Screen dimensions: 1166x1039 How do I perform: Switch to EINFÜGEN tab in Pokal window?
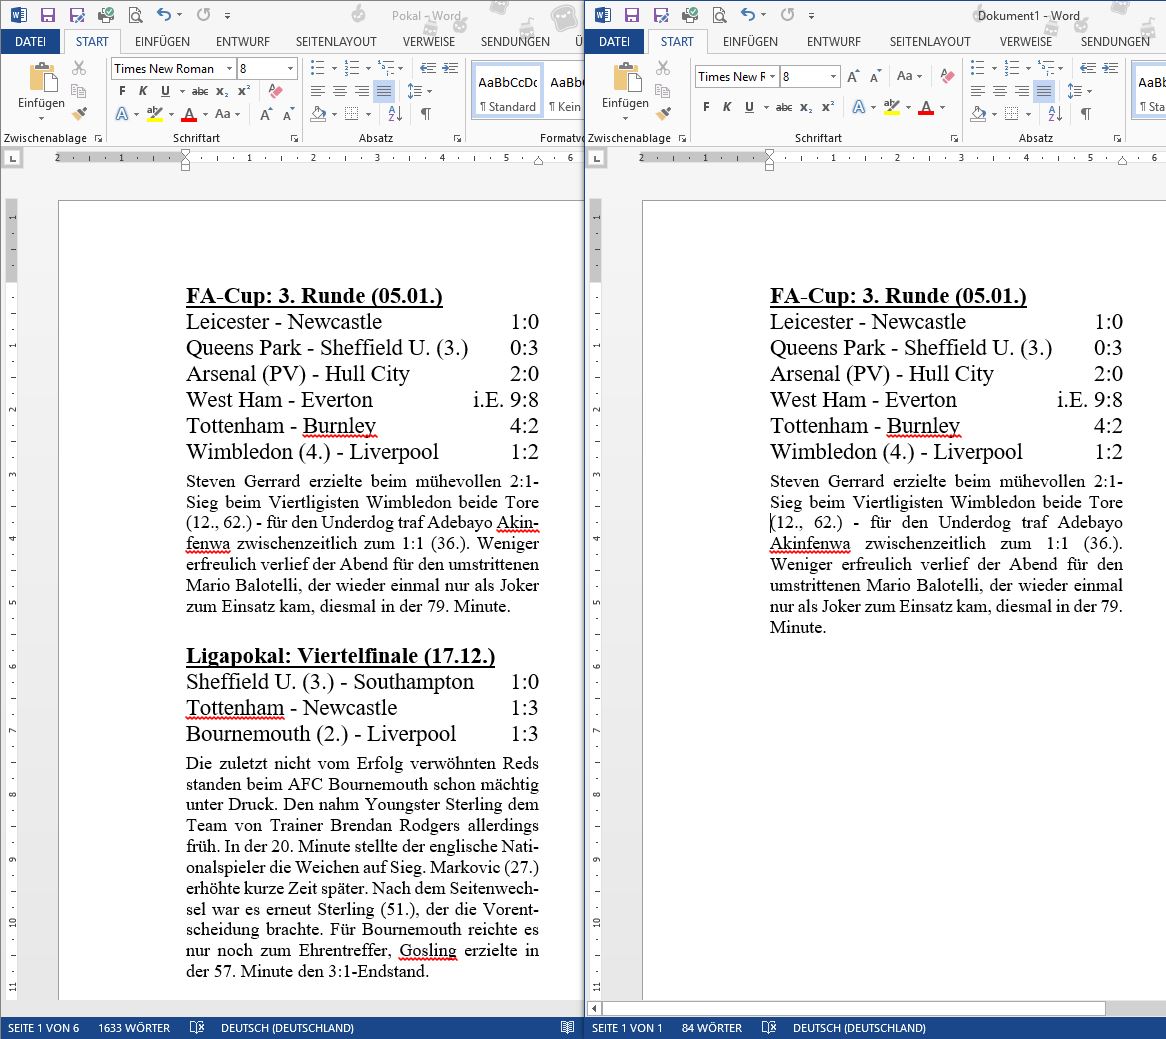click(x=162, y=42)
